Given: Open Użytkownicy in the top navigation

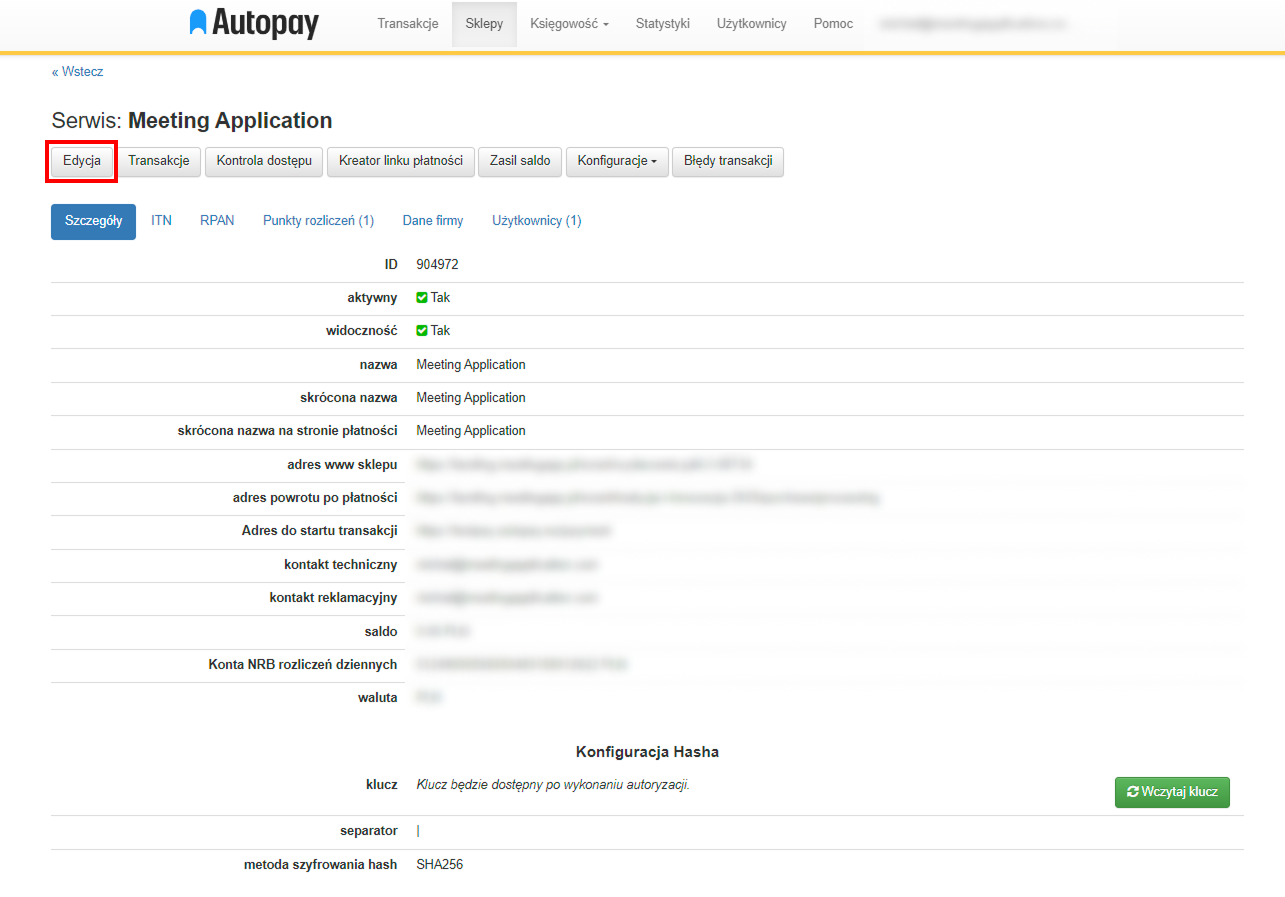Looking at the screenshot, I should click(x=752, y=24).
